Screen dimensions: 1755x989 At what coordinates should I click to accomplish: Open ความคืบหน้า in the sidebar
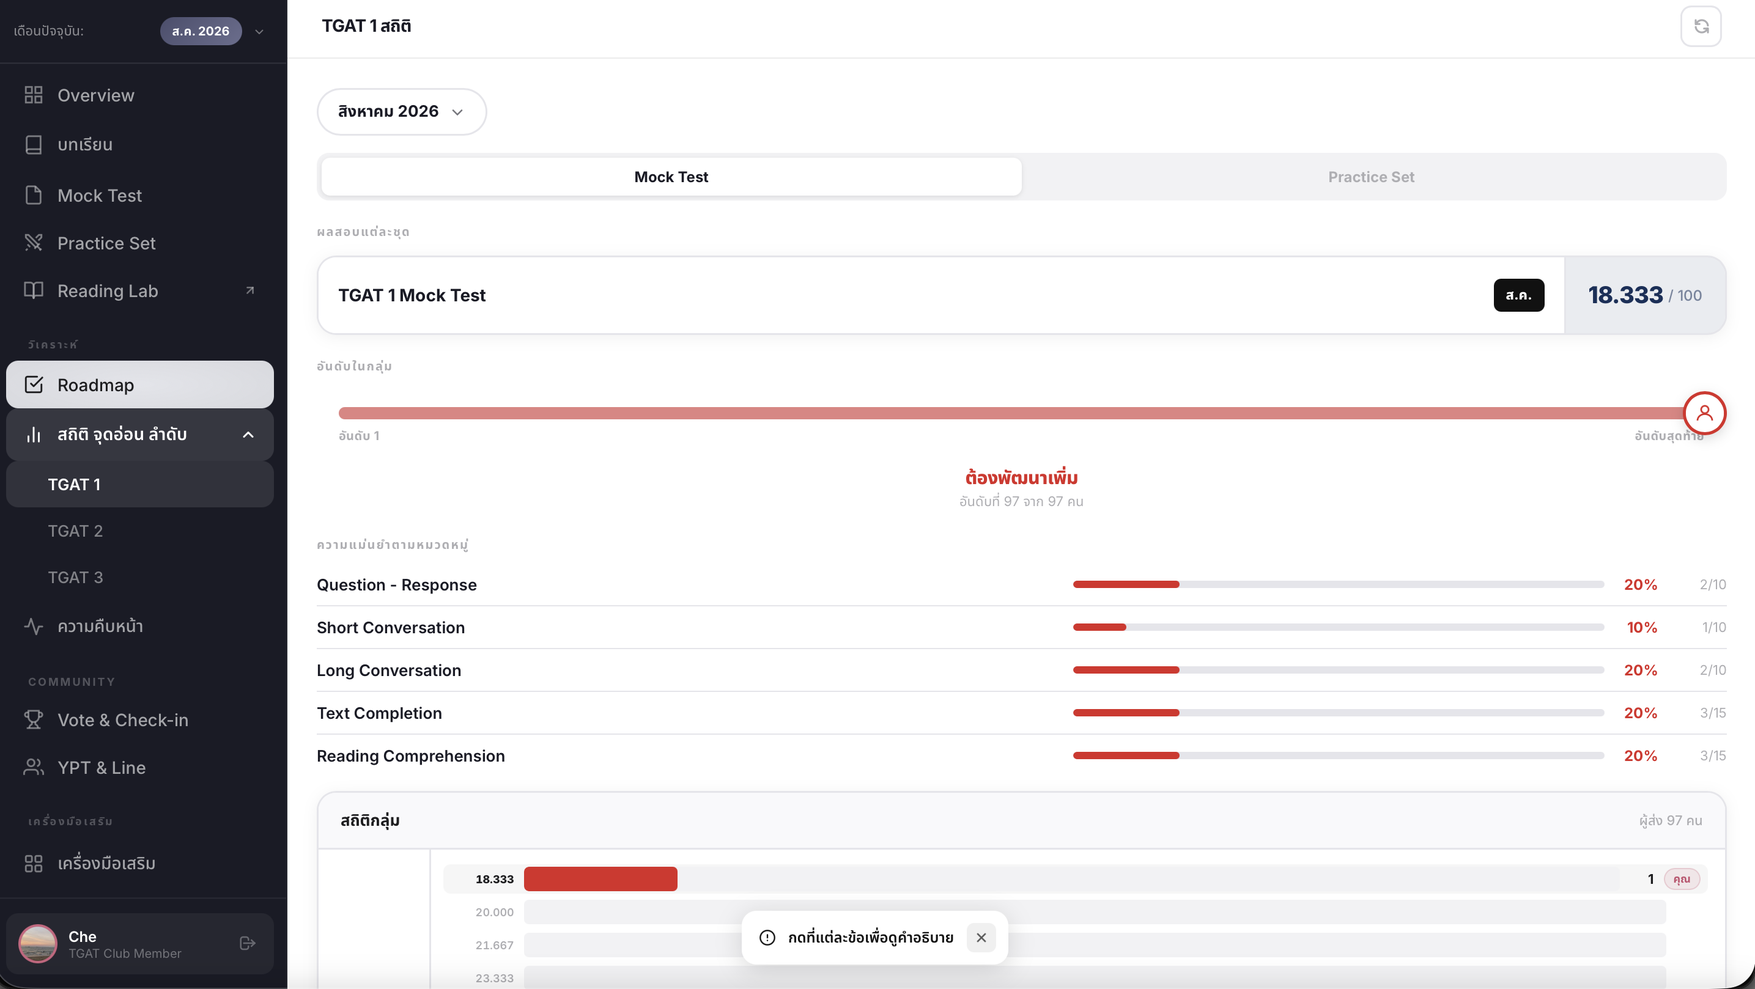[x=140, y=627]
